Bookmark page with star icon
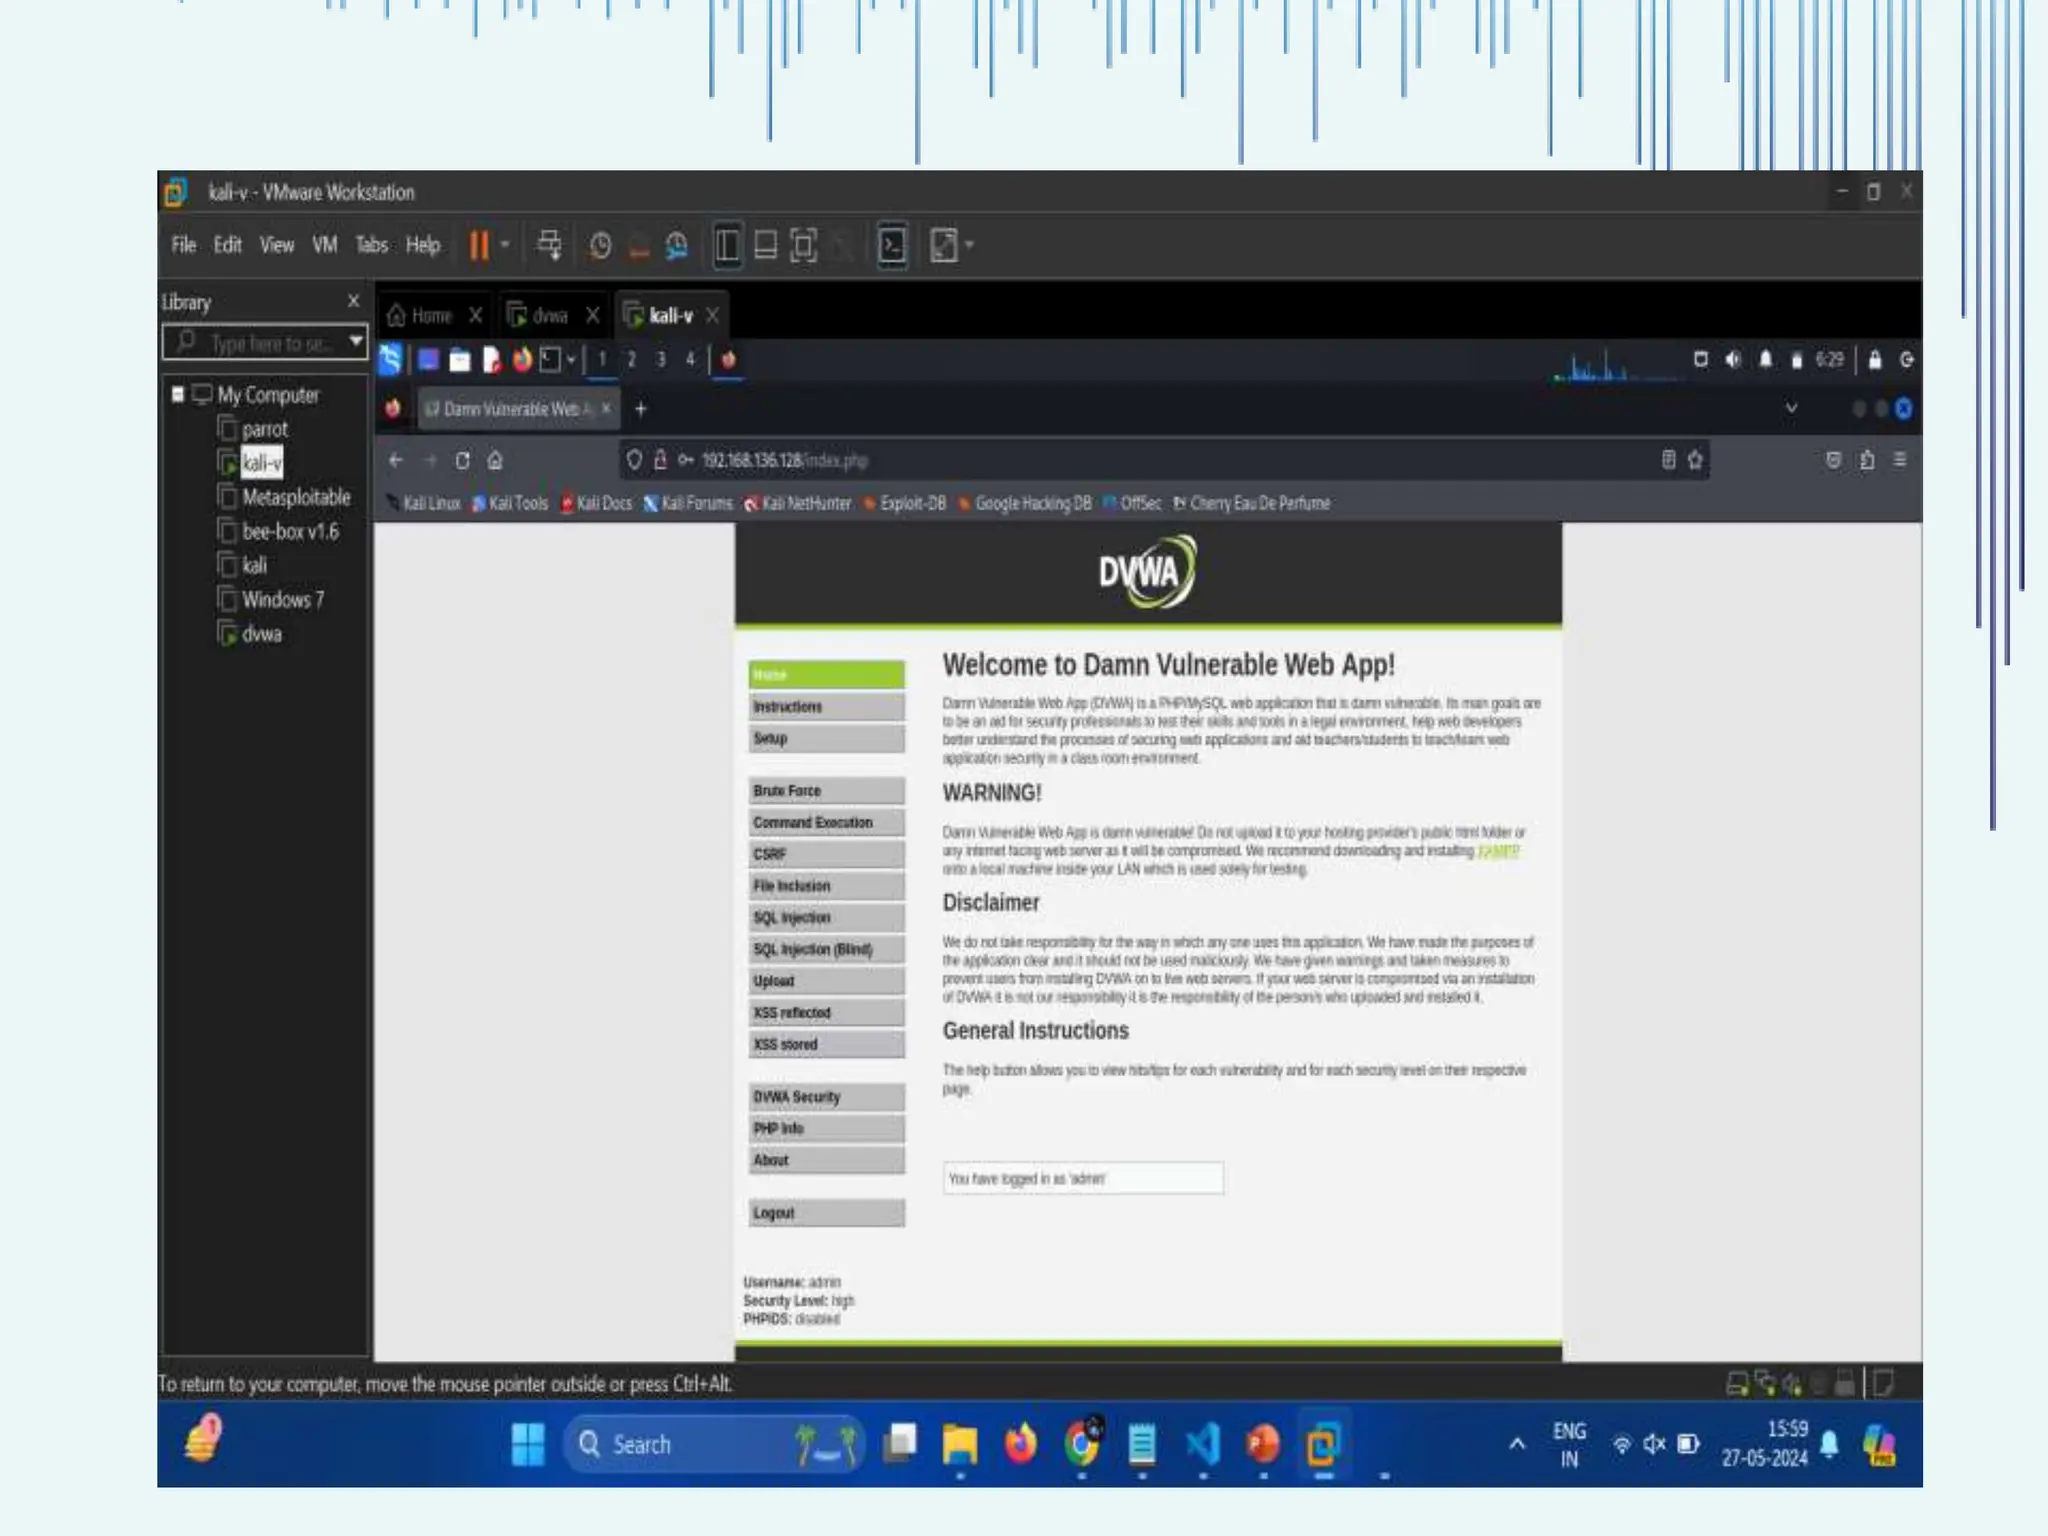Viewport: 2048px width, 1536px height. [x=1695, y=460]
